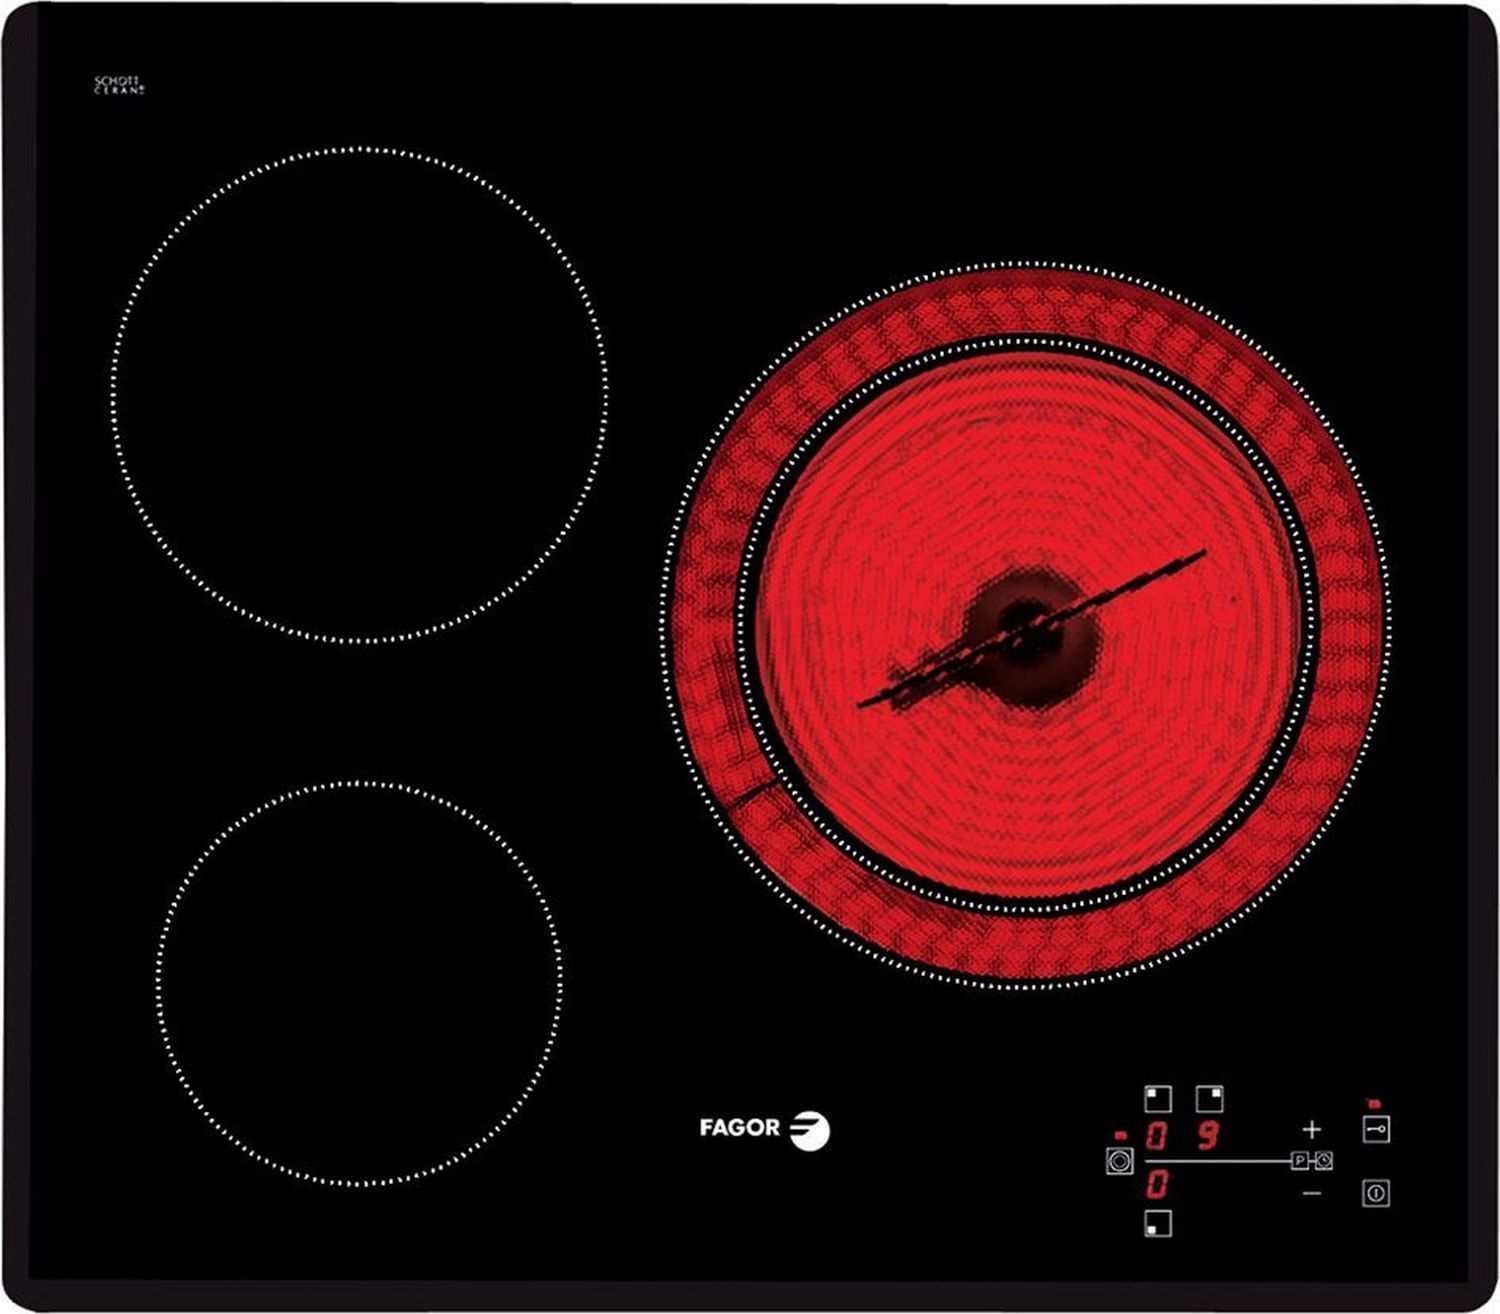This screenshot has width=1500, height=1314.
Task: Select the bottom-left cooking zone button
Action: point(1157,1222)
